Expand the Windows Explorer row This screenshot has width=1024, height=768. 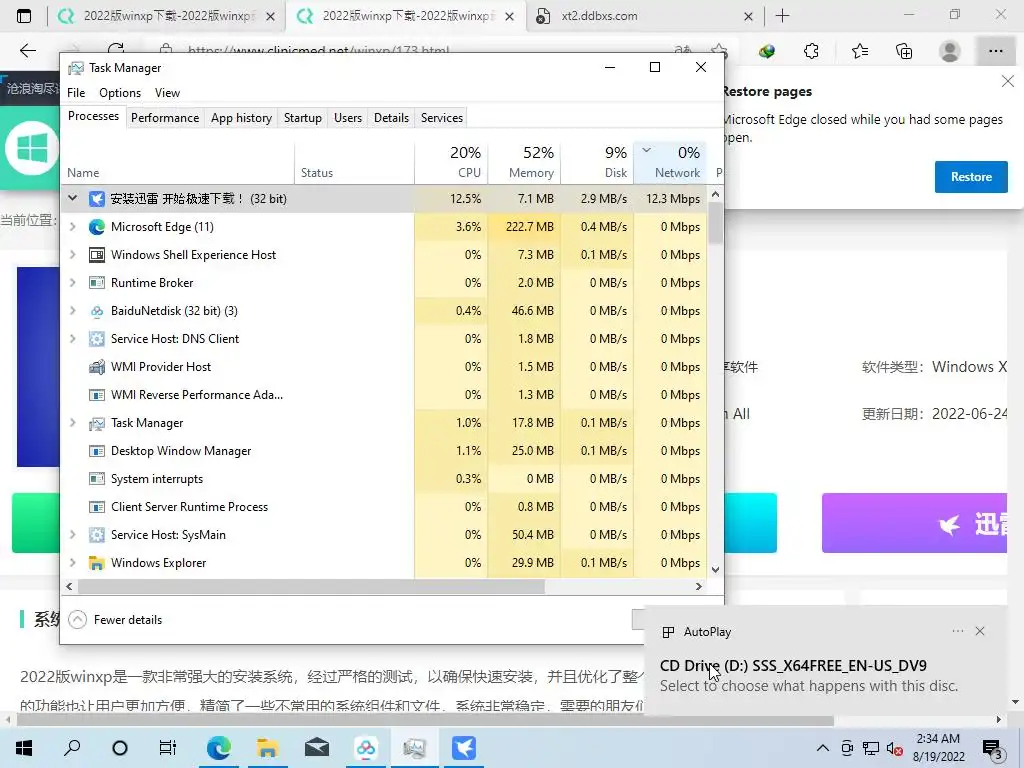[72, 563]
